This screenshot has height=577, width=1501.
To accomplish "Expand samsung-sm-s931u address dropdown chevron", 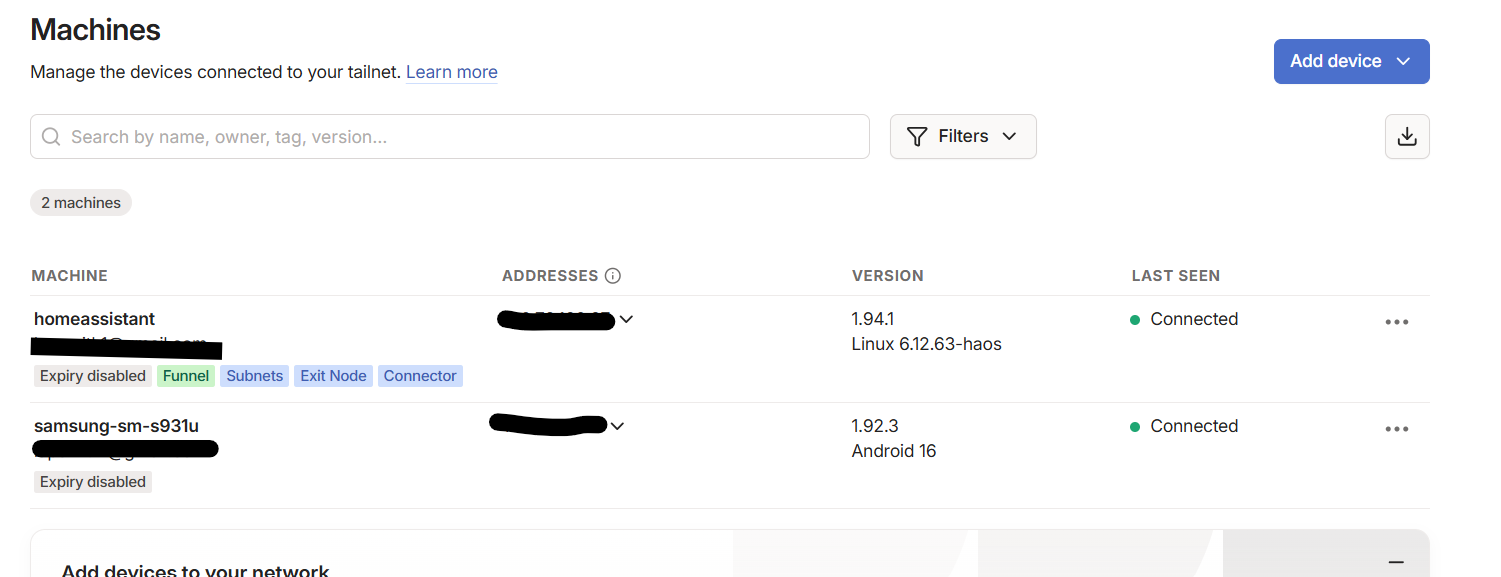I will click(617, 426).
